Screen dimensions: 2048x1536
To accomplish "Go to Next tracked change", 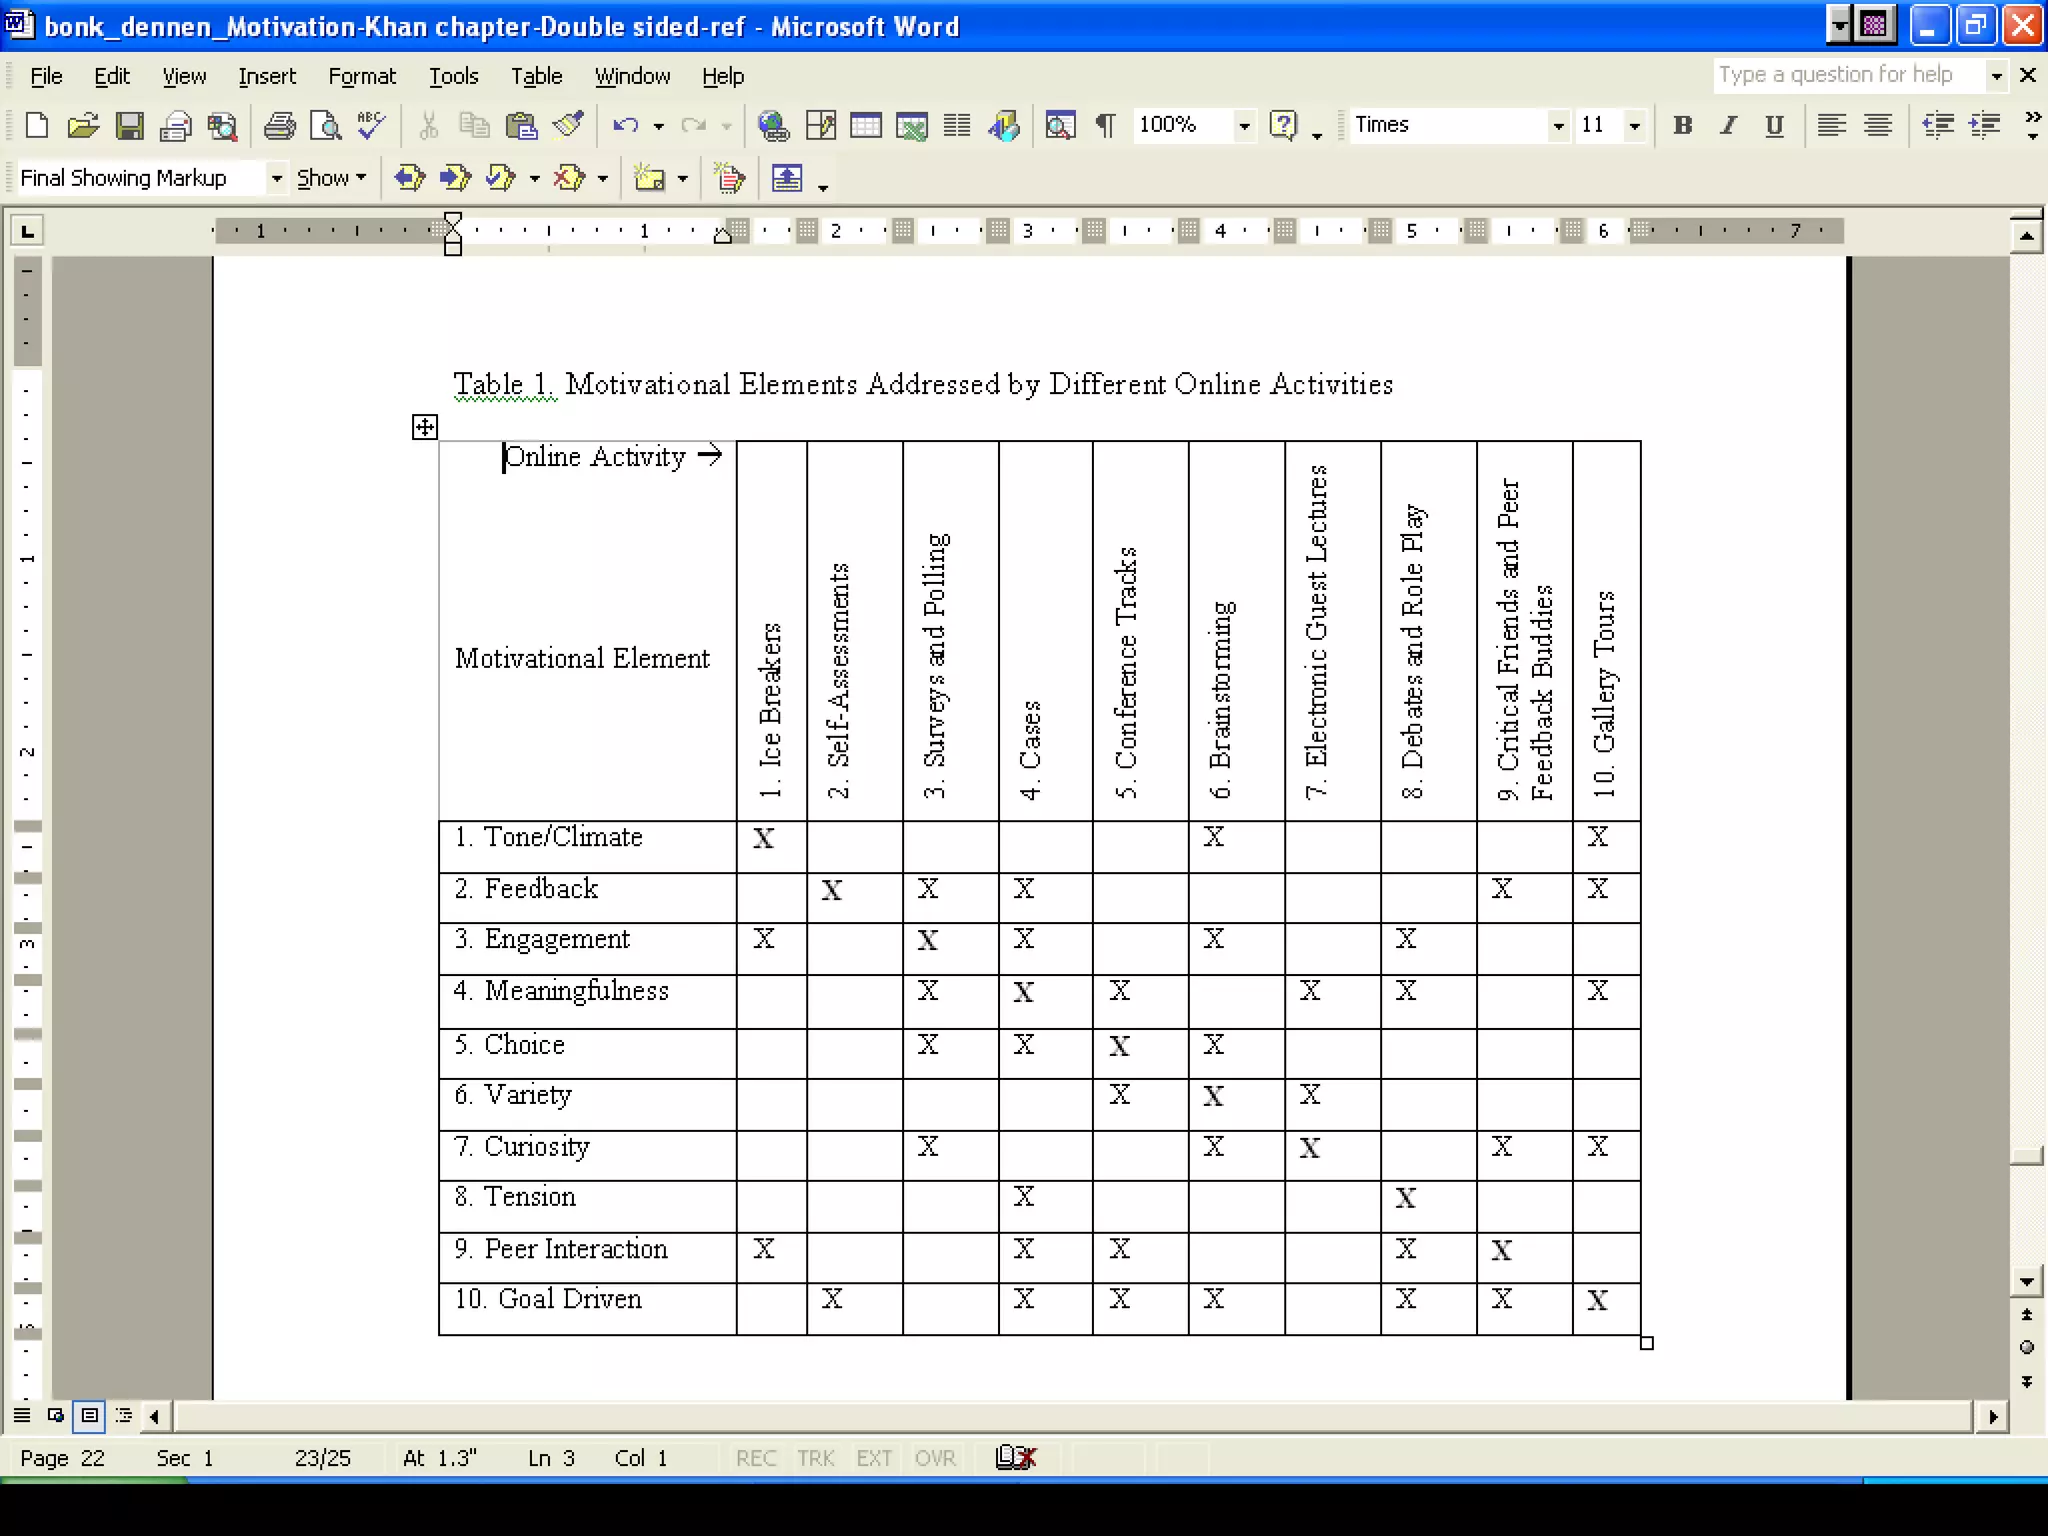I will (455, 179).
